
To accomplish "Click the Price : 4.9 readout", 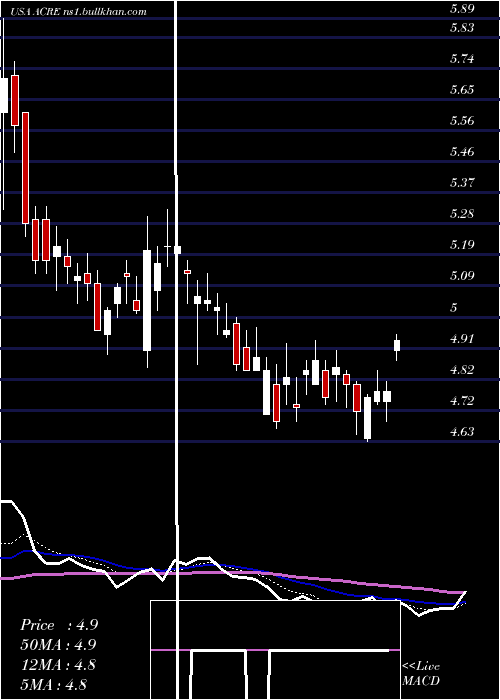I will (59, 625).
